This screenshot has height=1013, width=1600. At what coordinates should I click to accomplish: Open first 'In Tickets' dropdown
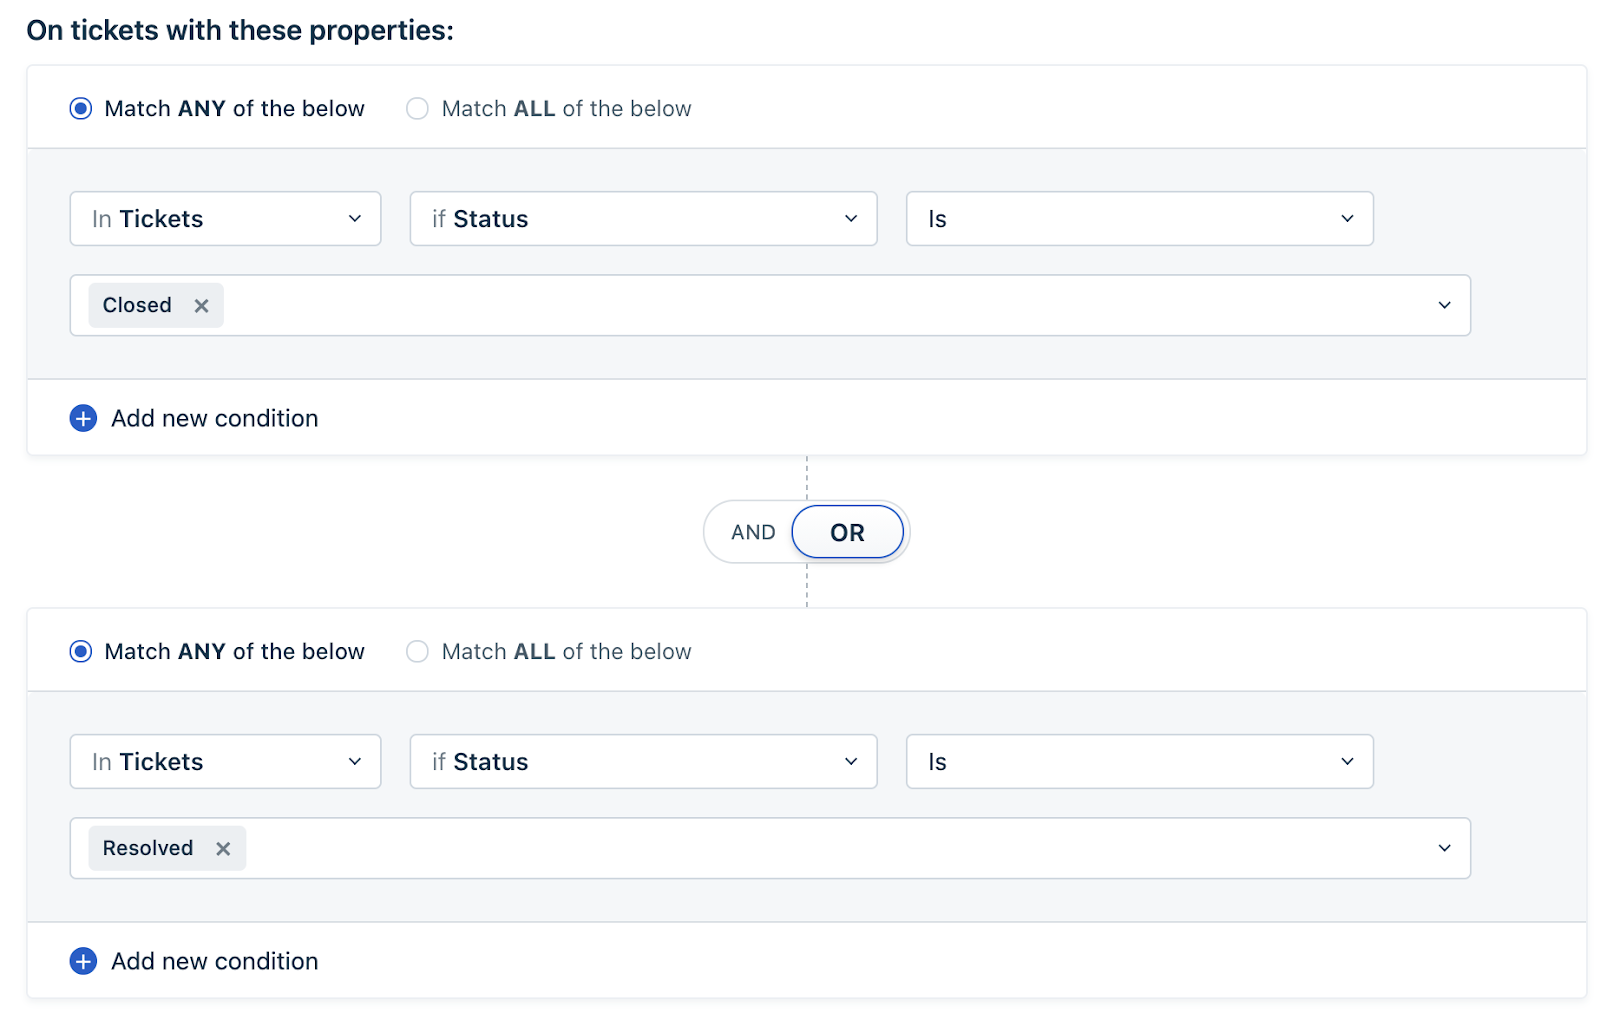tap(225, 219)
